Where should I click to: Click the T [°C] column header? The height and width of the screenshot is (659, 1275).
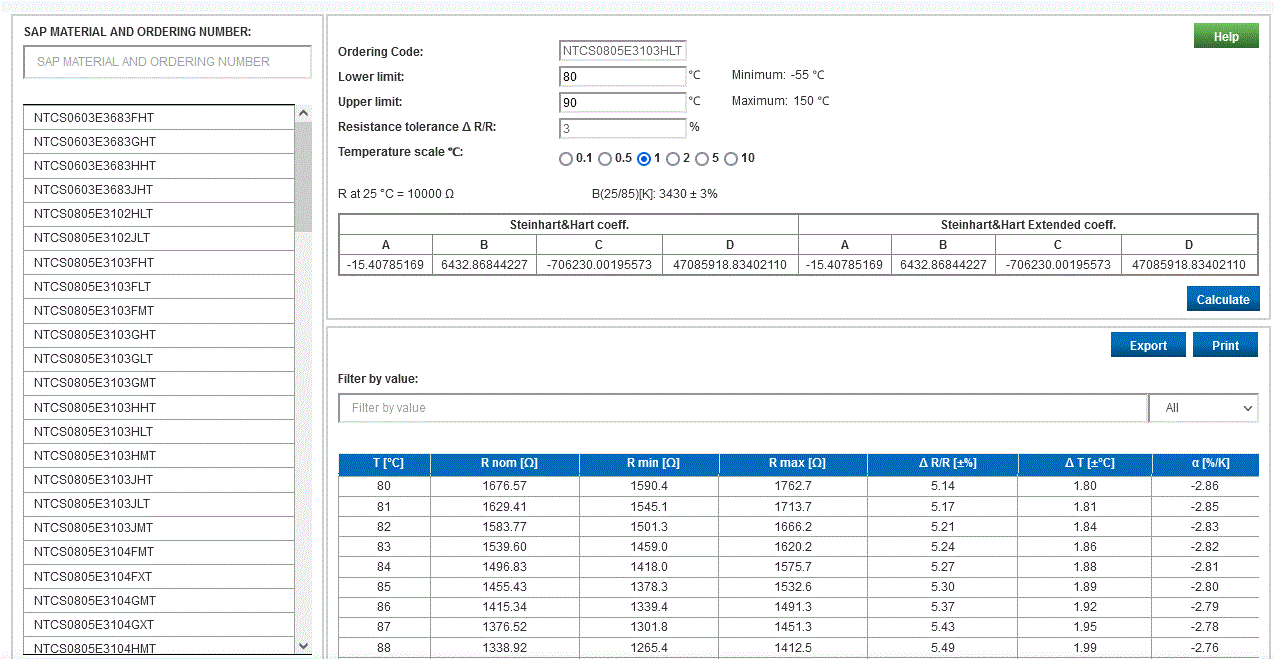tap(384, 464)
